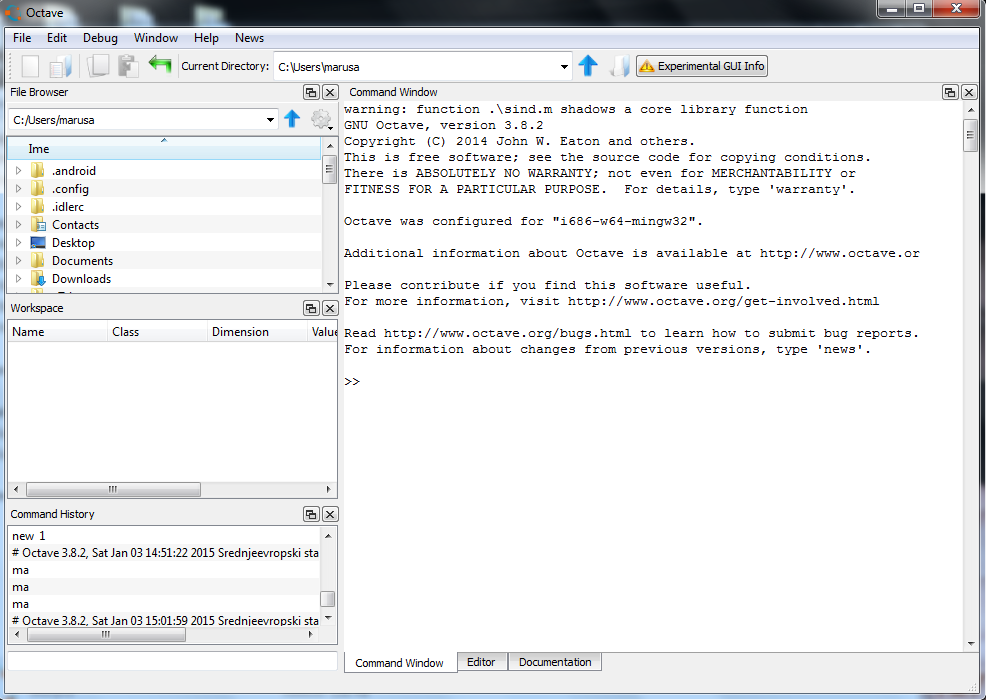
Task: Switch to the Editor tab
Action: (x=481, y=662)
